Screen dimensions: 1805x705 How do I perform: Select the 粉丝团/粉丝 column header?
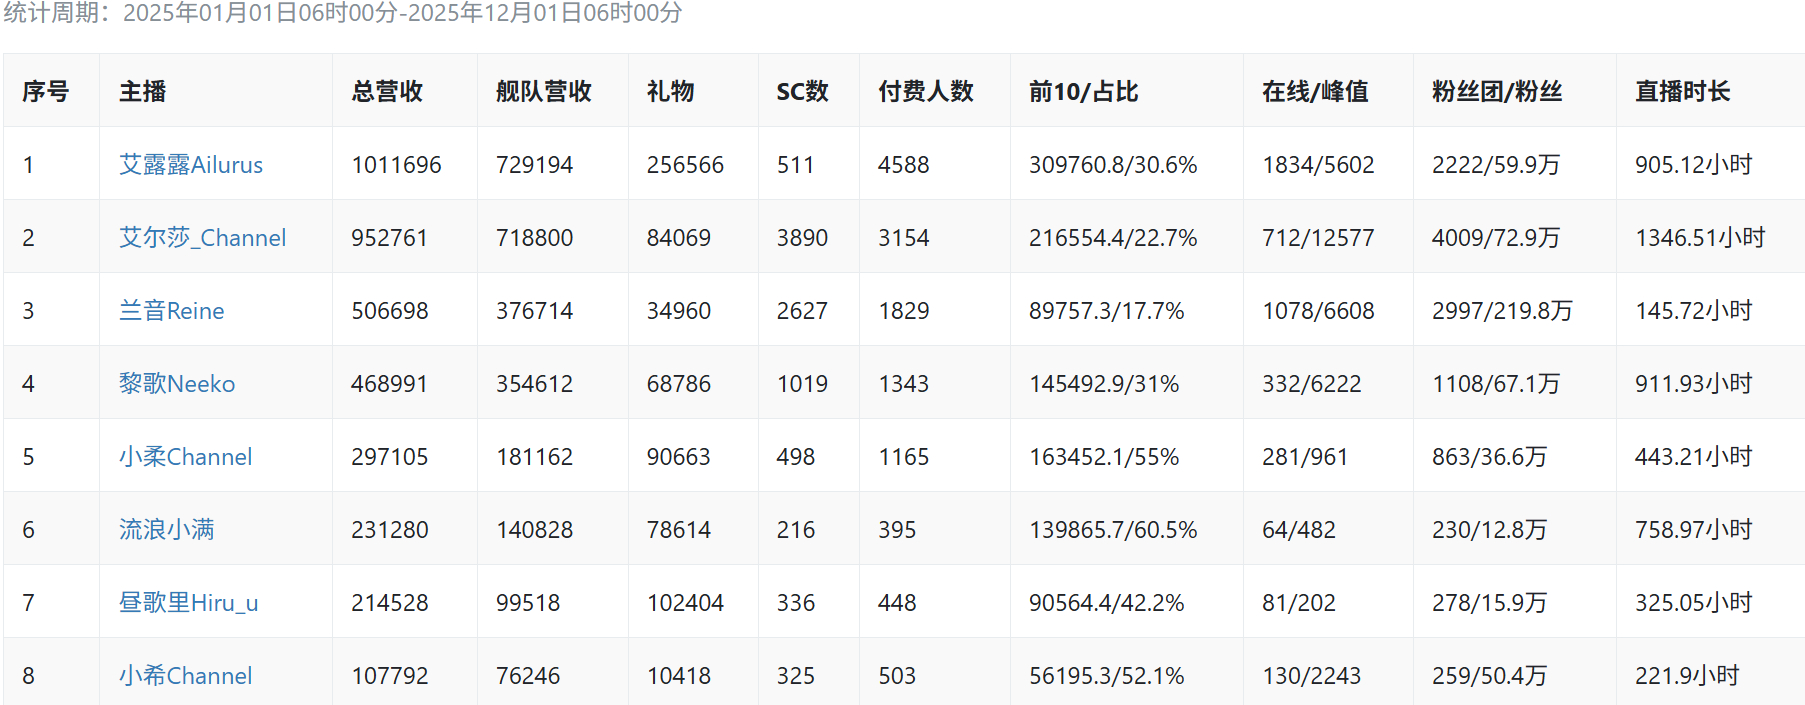point(1496,92)
